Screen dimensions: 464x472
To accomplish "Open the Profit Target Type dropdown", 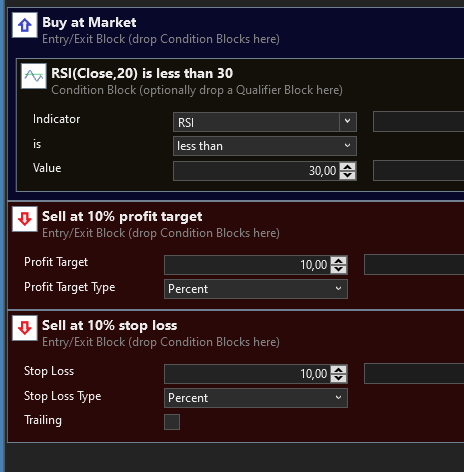I will pos(256,289).
